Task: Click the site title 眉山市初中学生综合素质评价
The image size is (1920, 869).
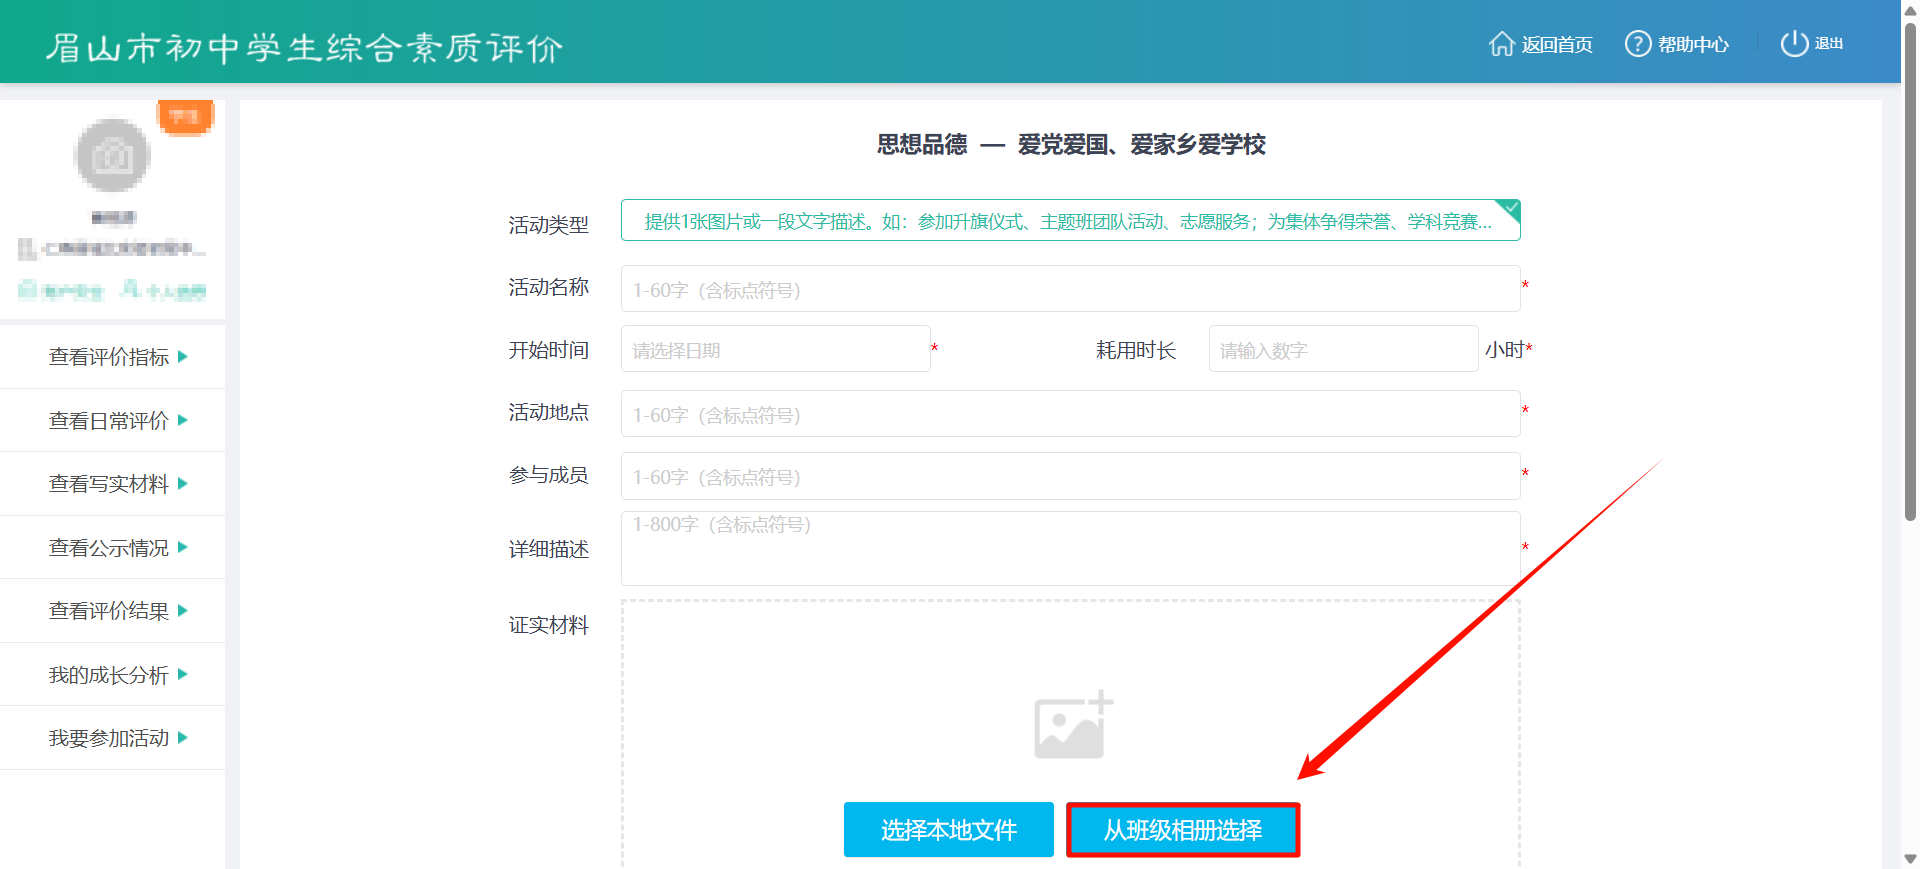Action: 304,47
